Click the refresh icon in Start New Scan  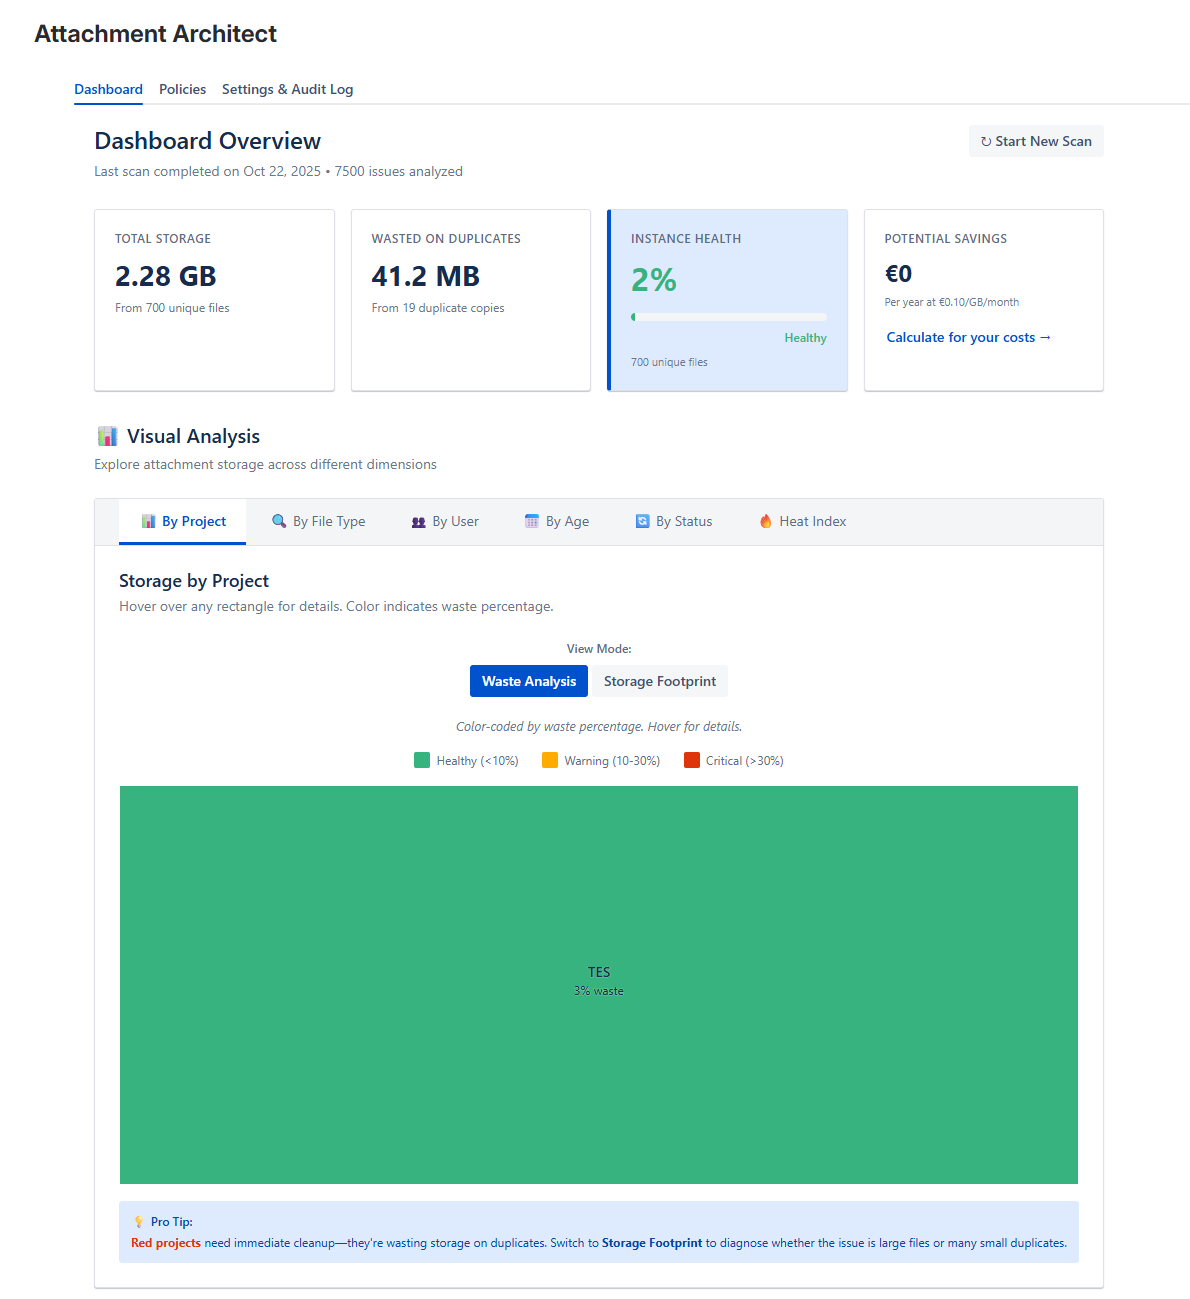click(x=986, y=141)
